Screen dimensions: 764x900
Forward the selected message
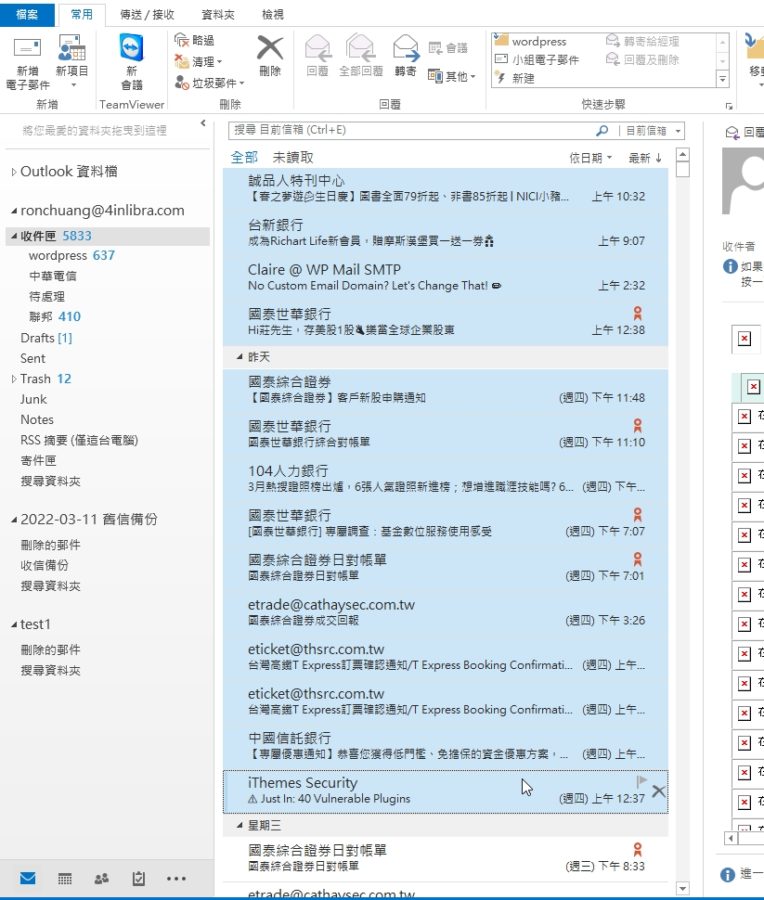click(x=405, y=56)
